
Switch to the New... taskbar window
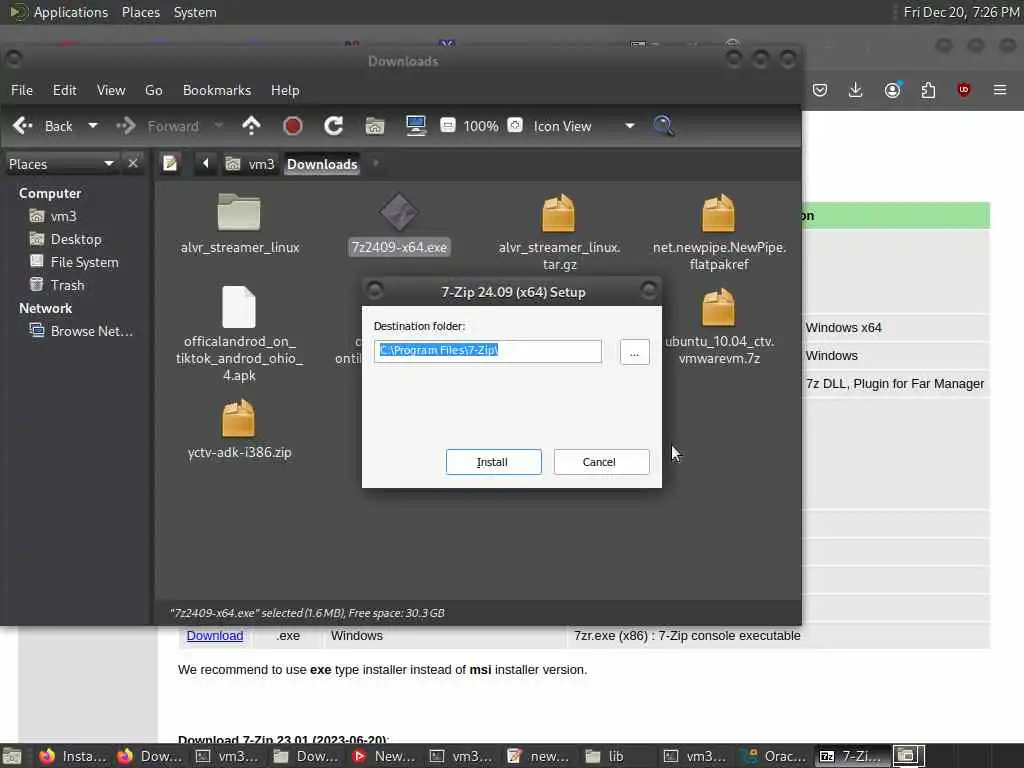[384, 756]
